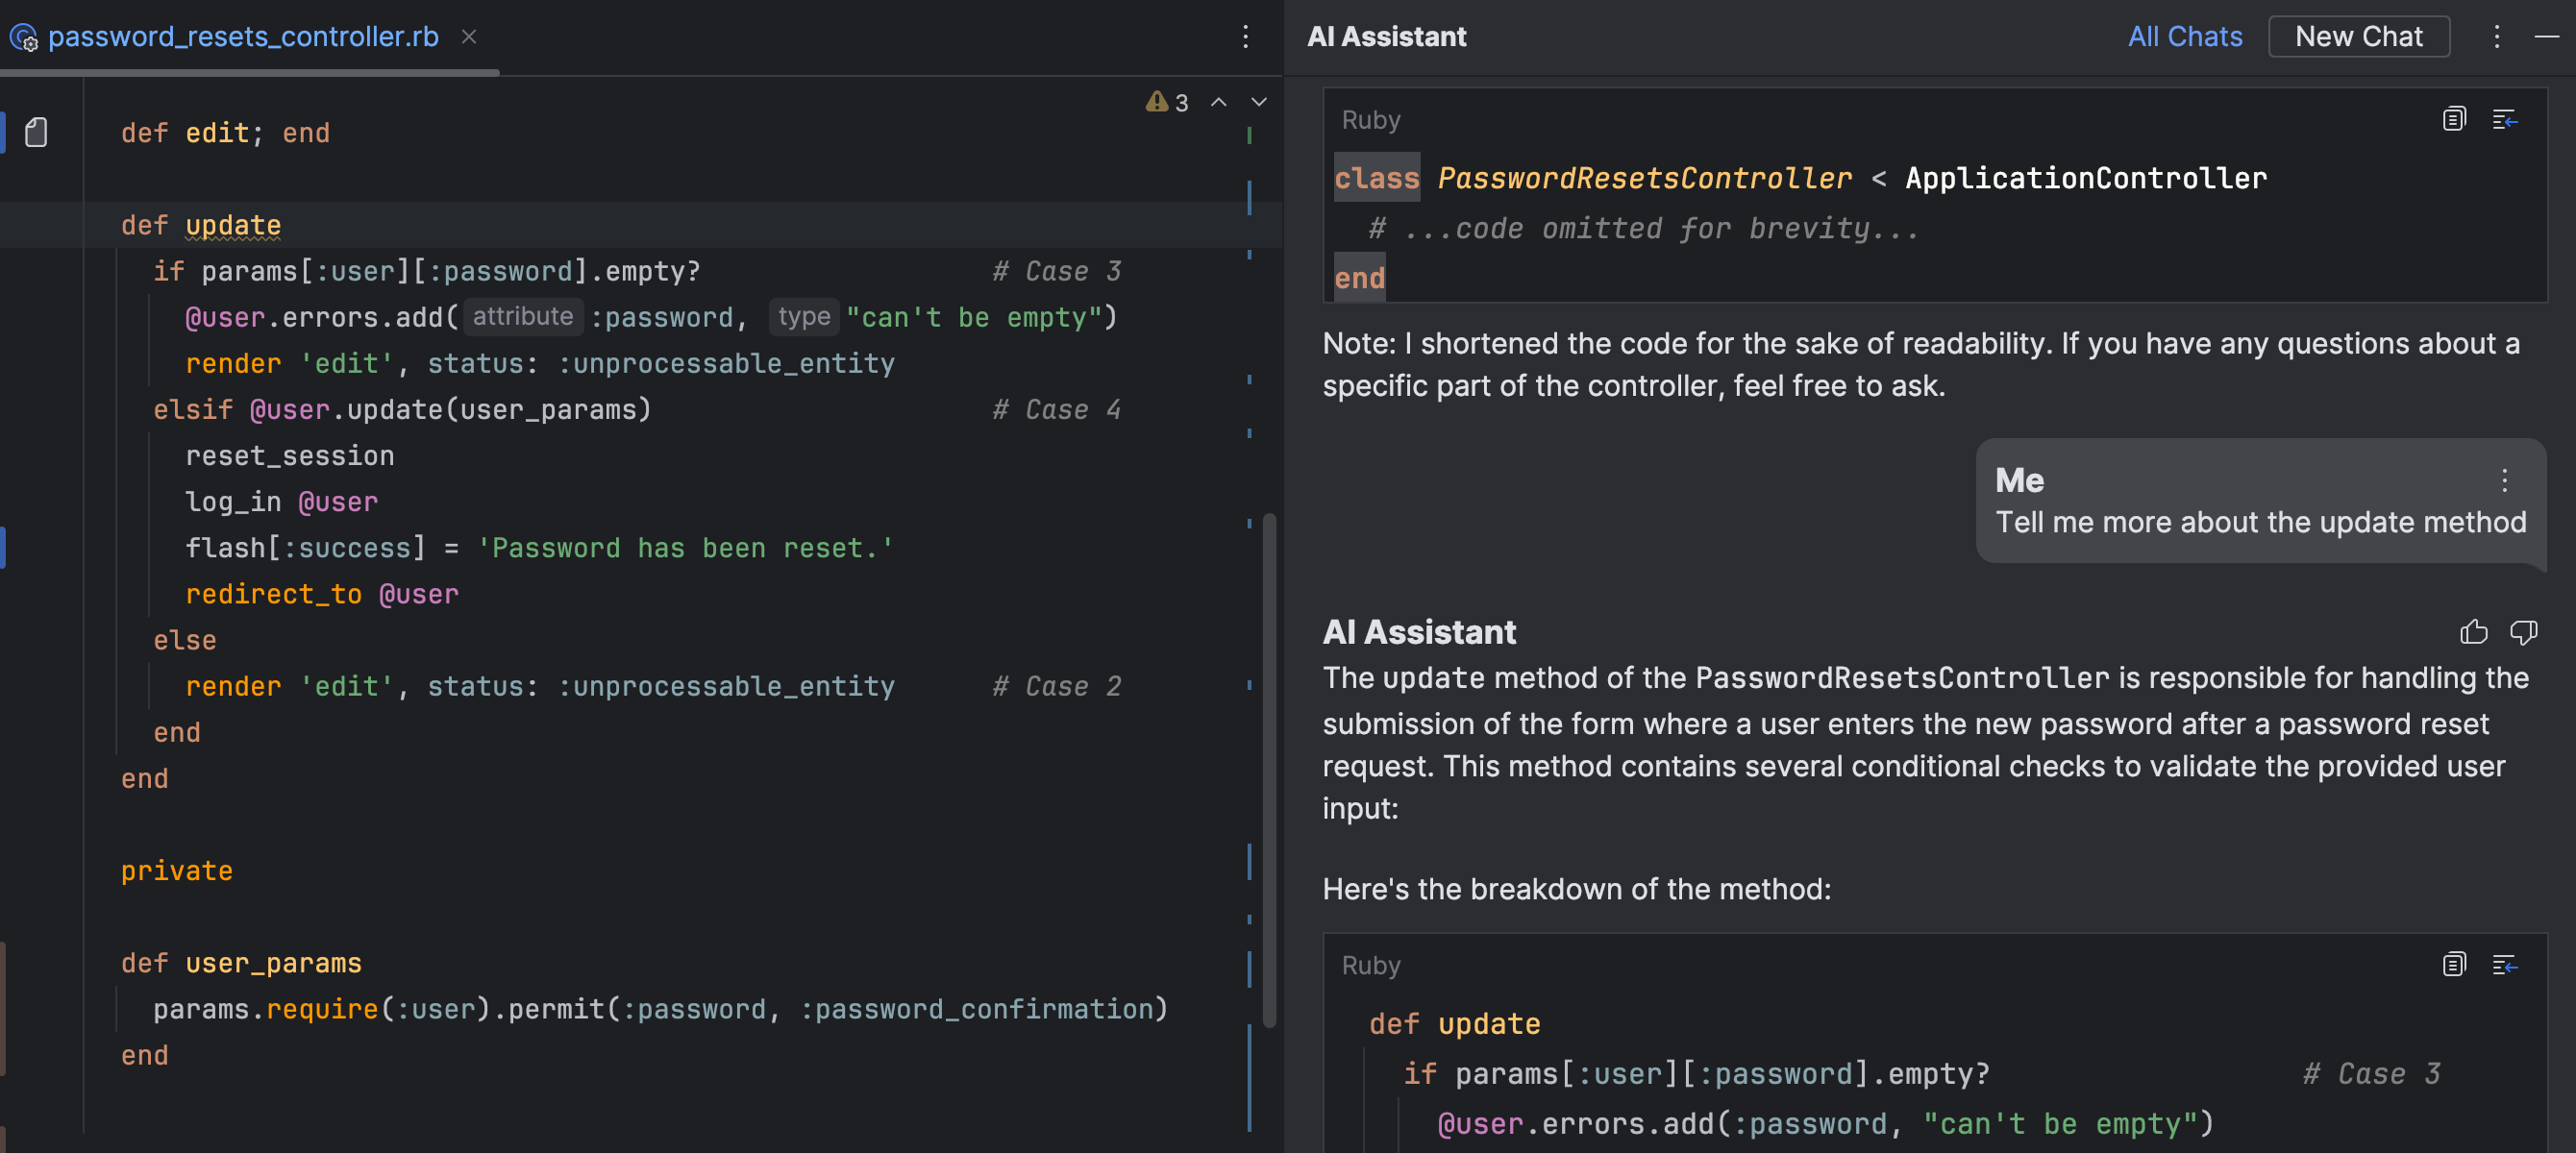This screenshot has height=1153, width=2576.
Task: Open the Me message options menu
Action: coord(2504,480)
